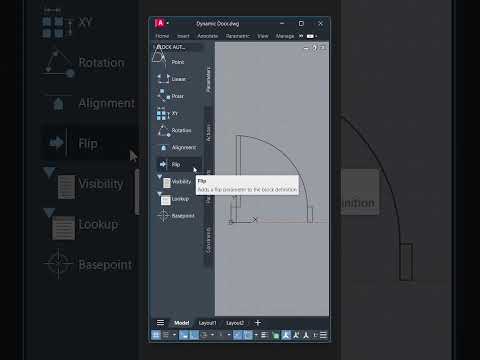
Task: Open the Manage ribbon tab
Action: pos(285,36)
